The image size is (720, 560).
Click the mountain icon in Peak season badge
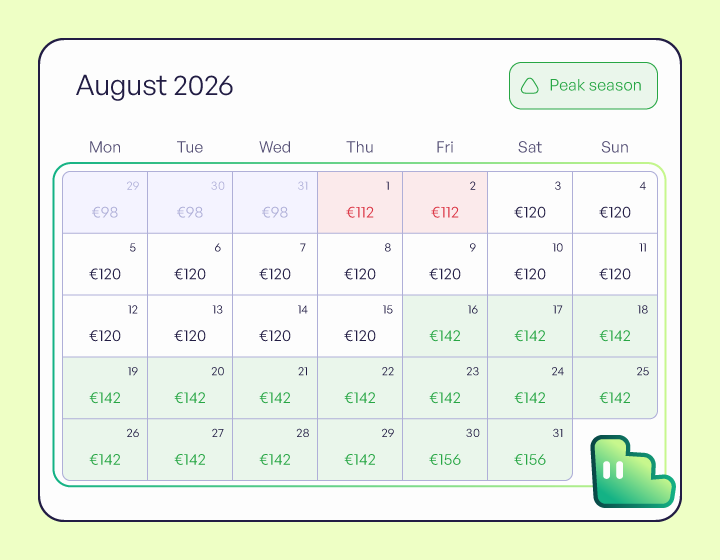click(529, 86)
